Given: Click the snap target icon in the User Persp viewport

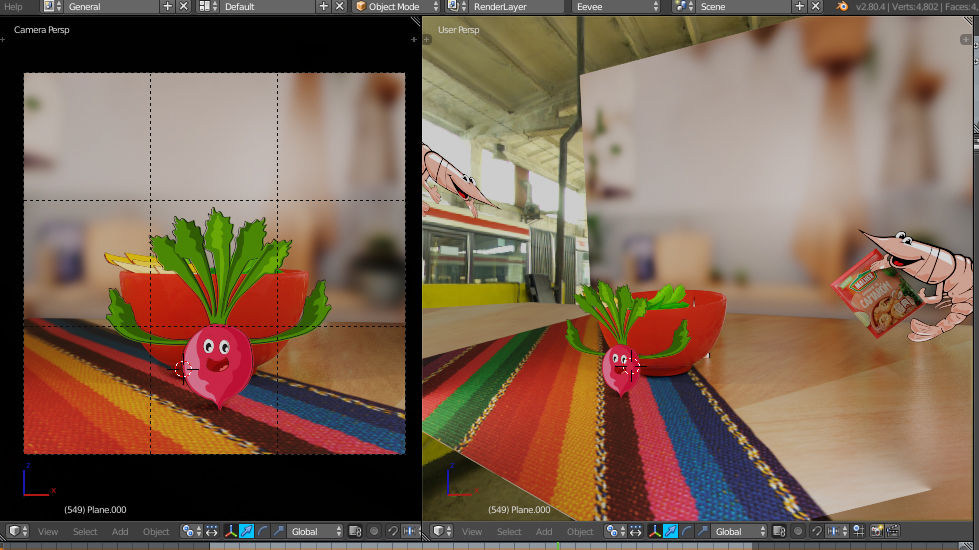Looking at the screenshot, I should [858, 531].
